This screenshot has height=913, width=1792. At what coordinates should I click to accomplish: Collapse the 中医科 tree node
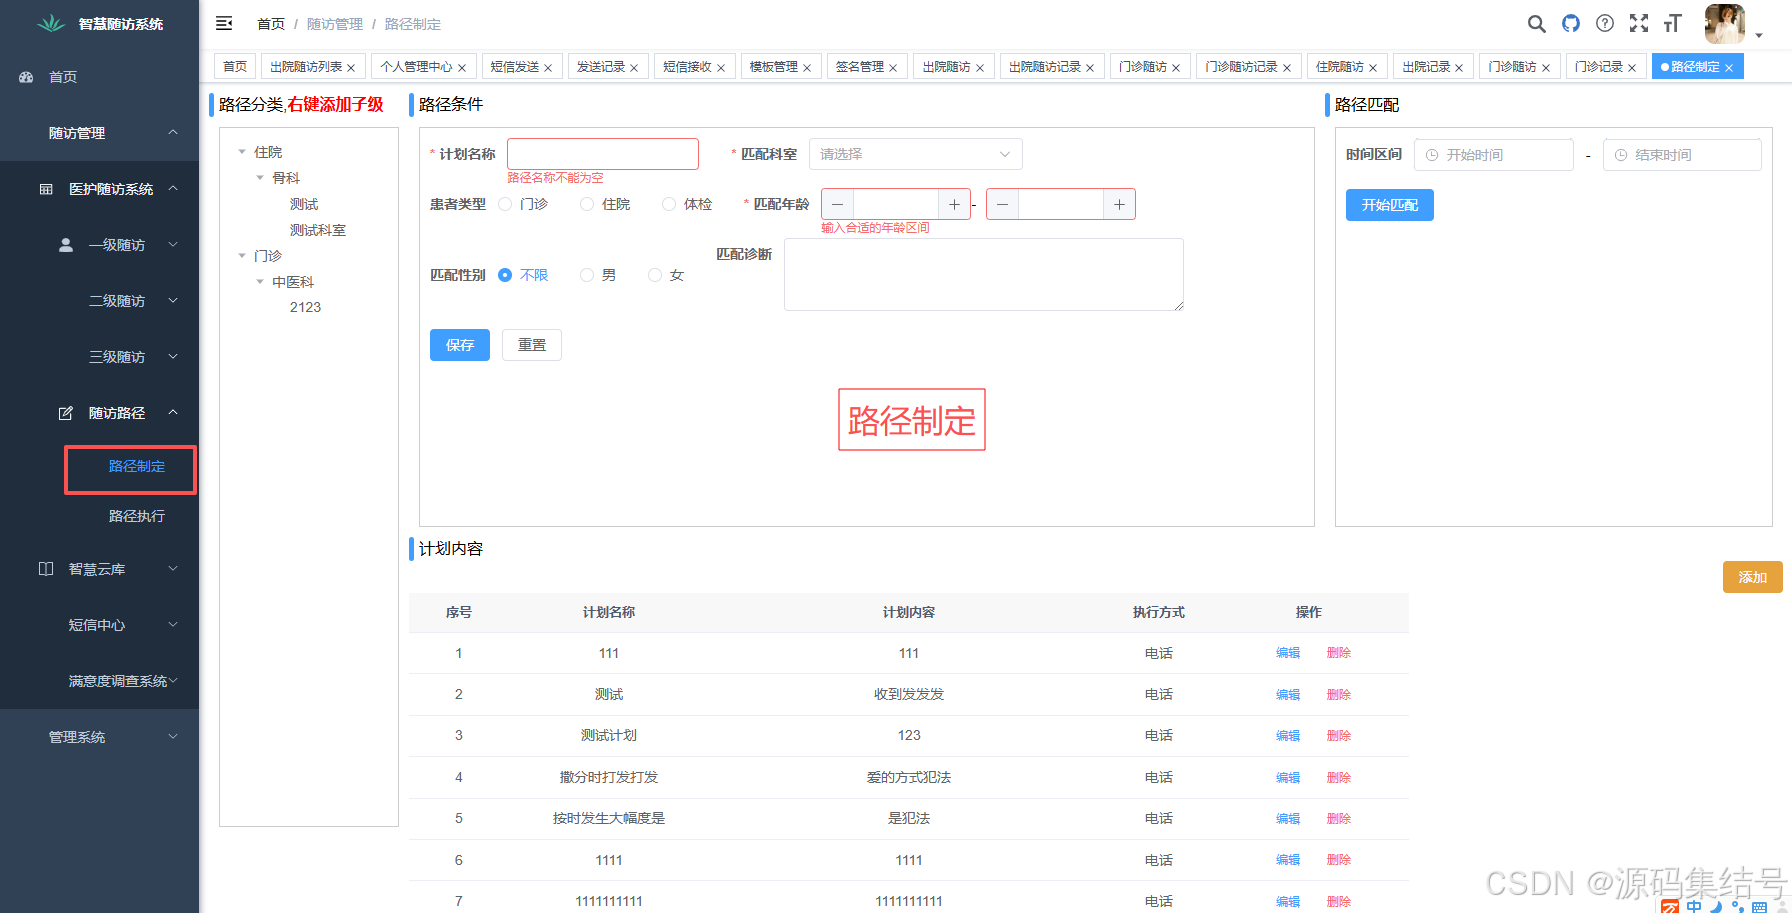(x=260, y=282)
